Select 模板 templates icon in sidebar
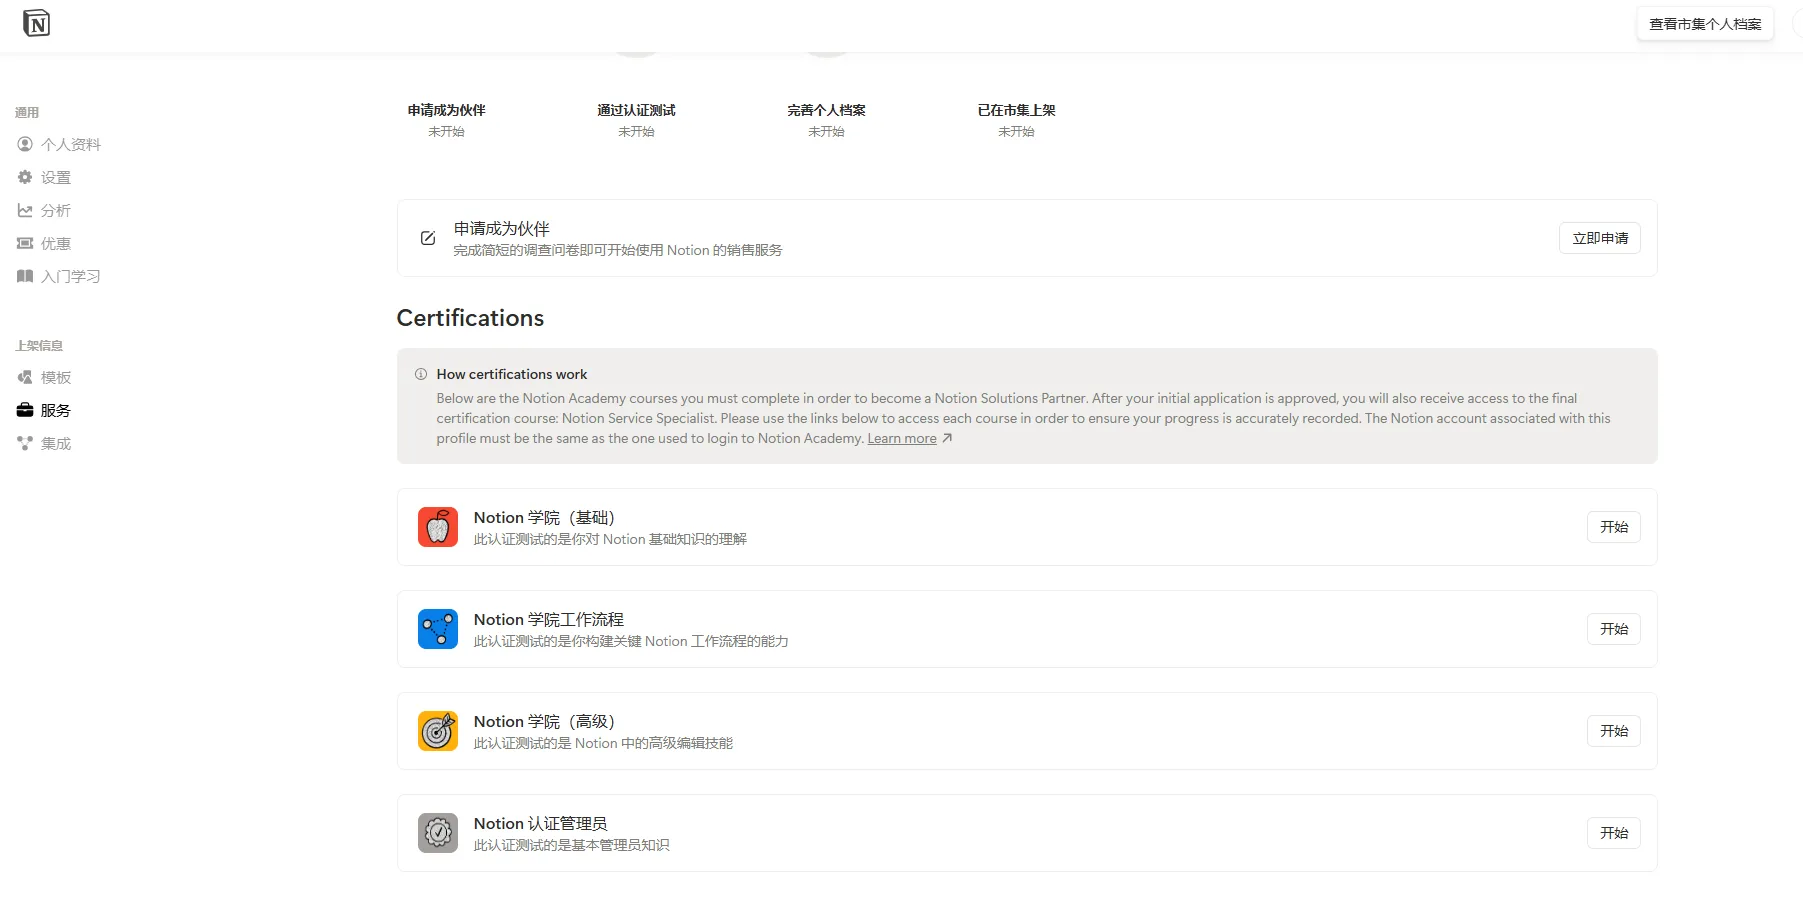This screenshot has width=1803, height=901. click(x=25, y=377)
